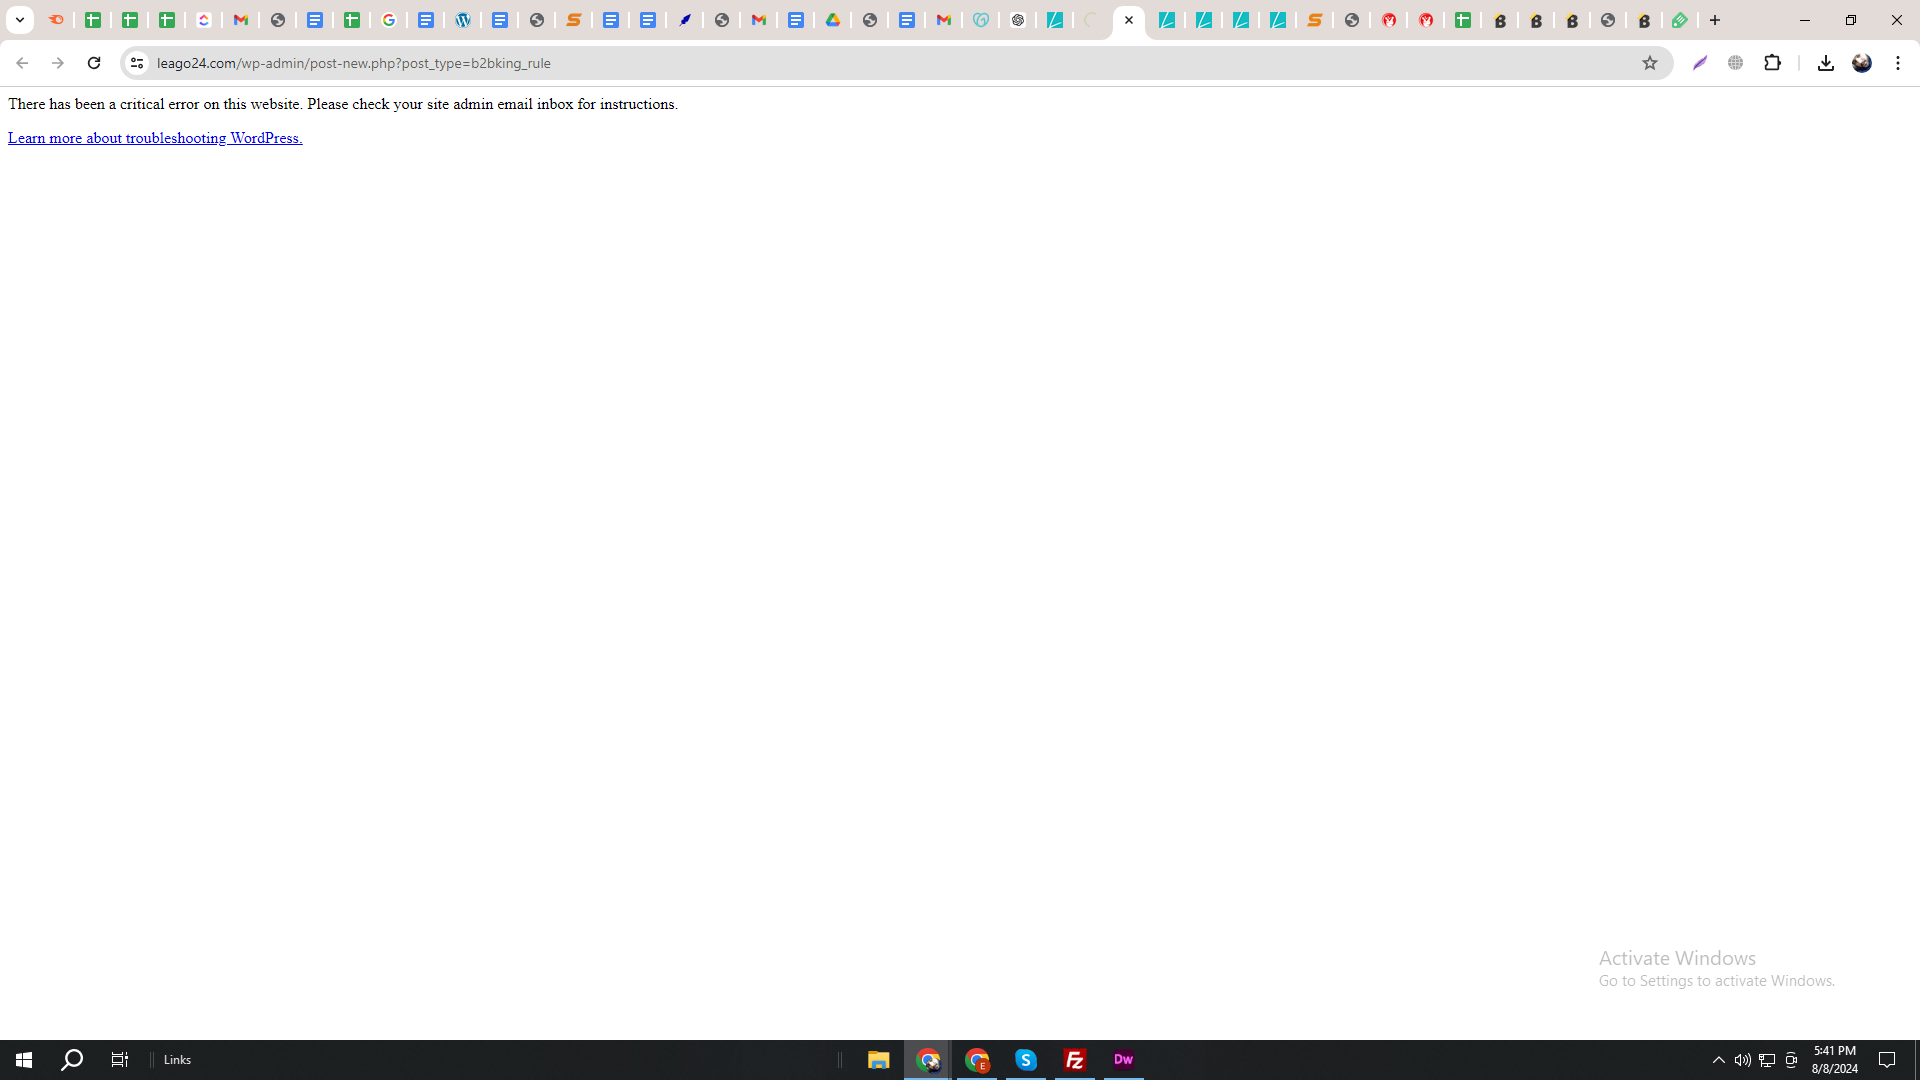Switch to the blue quill tab

[685, 20]
